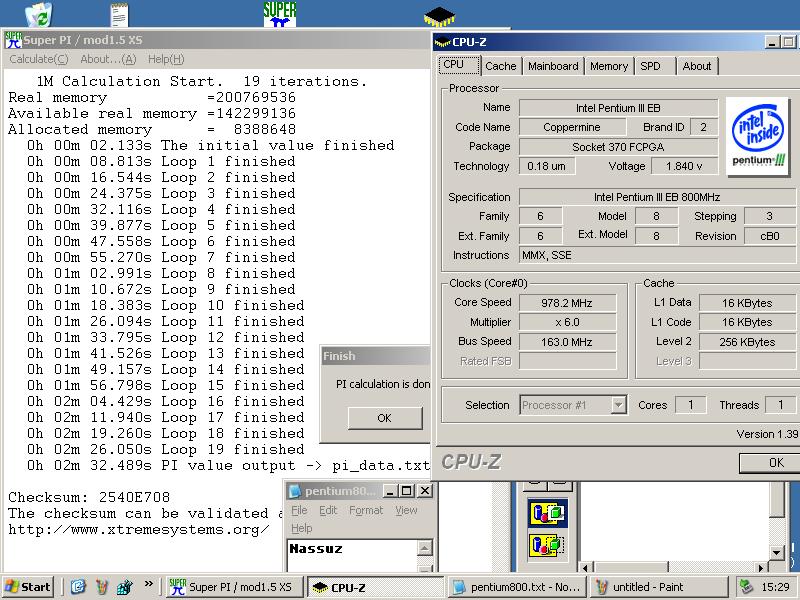Screen dimensions: 800x600
Task: Close the Notepad window
Action: [425, 491]
